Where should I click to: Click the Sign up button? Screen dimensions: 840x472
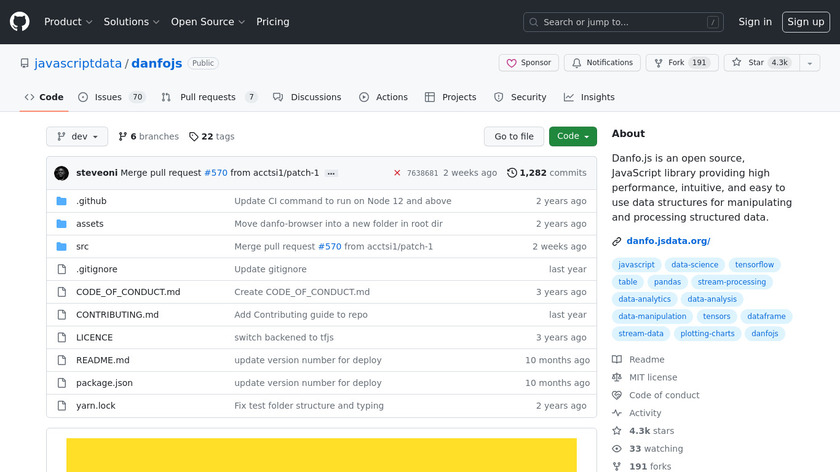[x=806, y=22]
